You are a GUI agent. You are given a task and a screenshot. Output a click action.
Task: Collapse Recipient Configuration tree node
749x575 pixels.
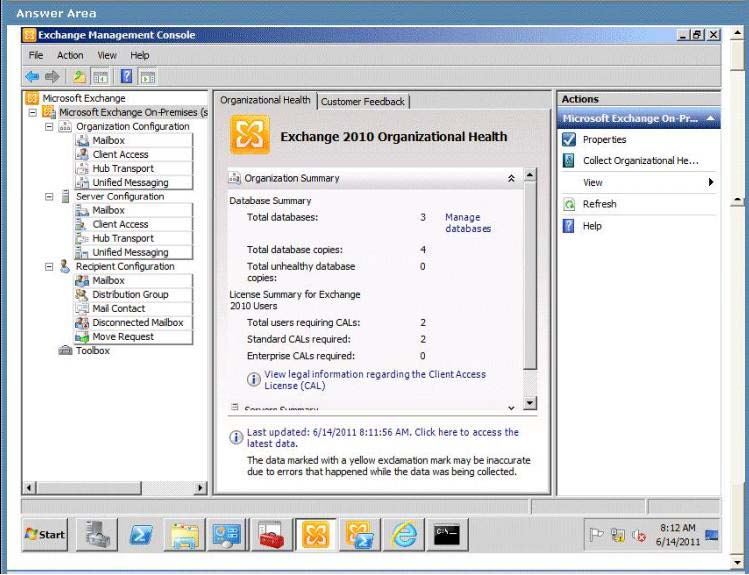click(x=49, y=266)
